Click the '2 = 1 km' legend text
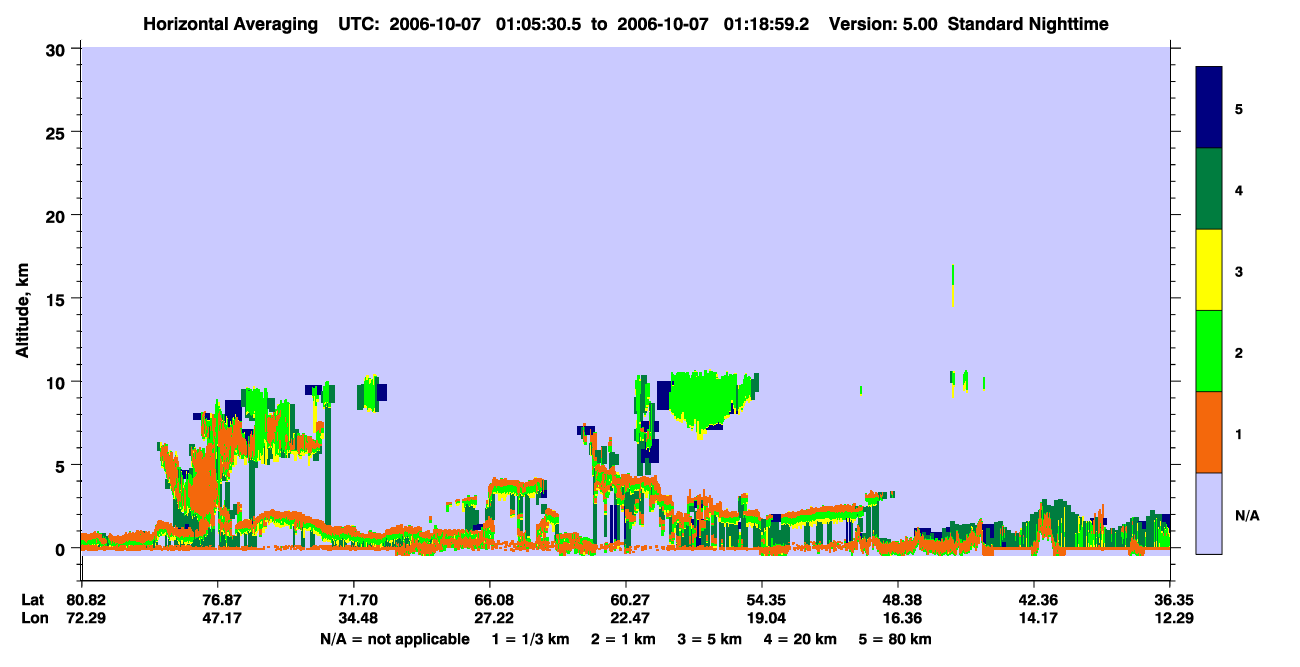Viewport: 1300px width, 667px height. 623,639
